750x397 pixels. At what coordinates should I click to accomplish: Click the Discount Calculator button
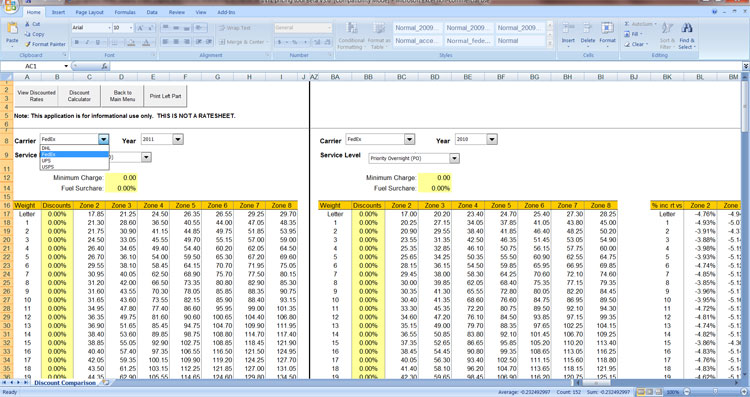point(79,96)
